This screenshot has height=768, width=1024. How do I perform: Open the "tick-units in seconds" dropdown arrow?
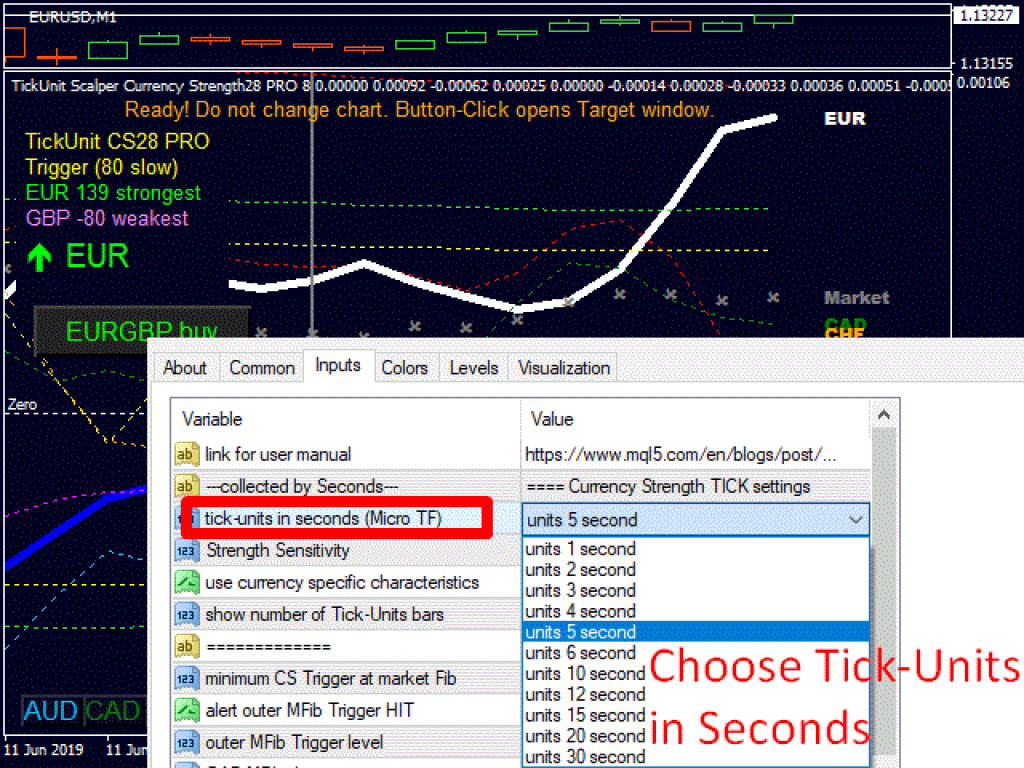pos(855,520)
